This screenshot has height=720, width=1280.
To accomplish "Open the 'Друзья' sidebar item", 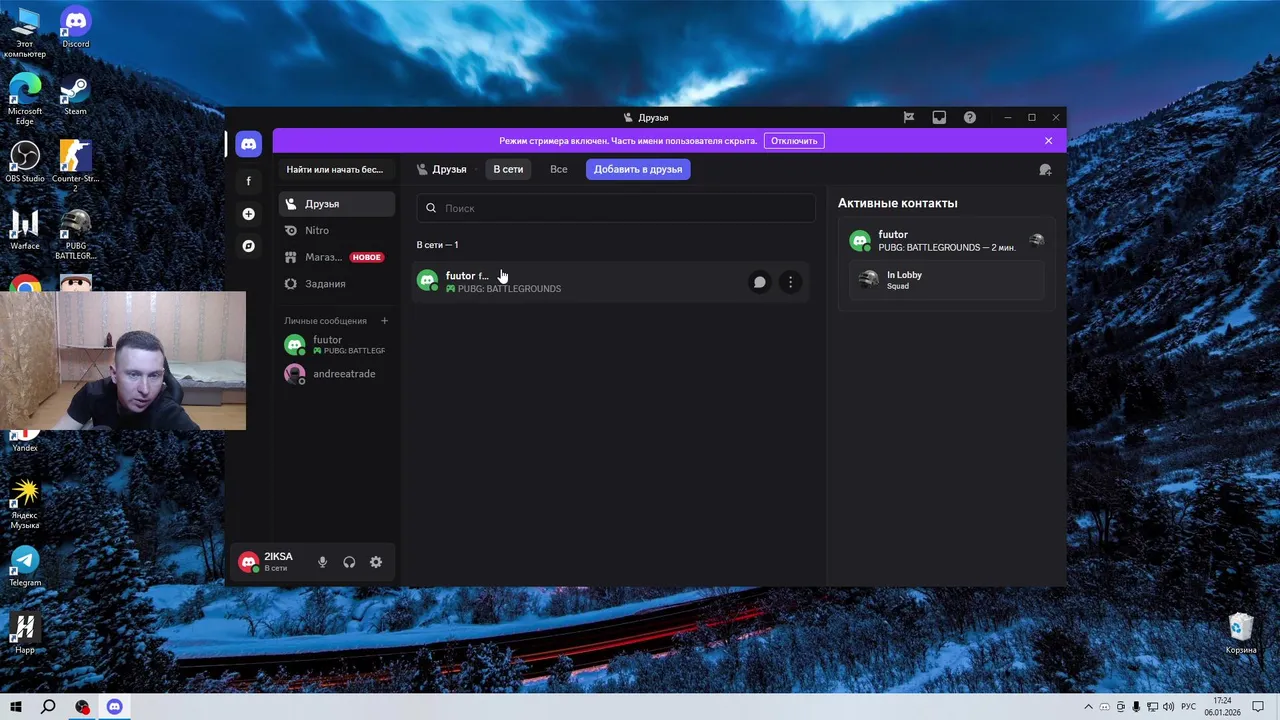I will pyautogui.click(x=337, y=204).
